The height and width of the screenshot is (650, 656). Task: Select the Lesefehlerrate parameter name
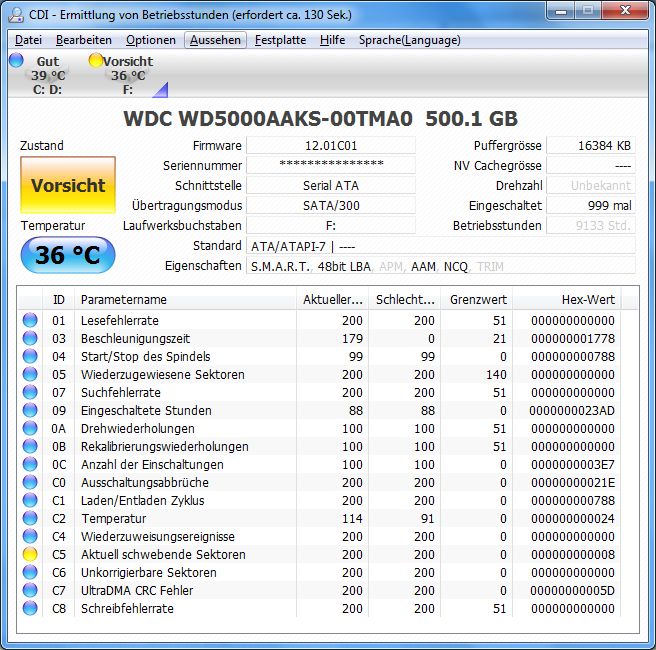[x=120, y=320]
